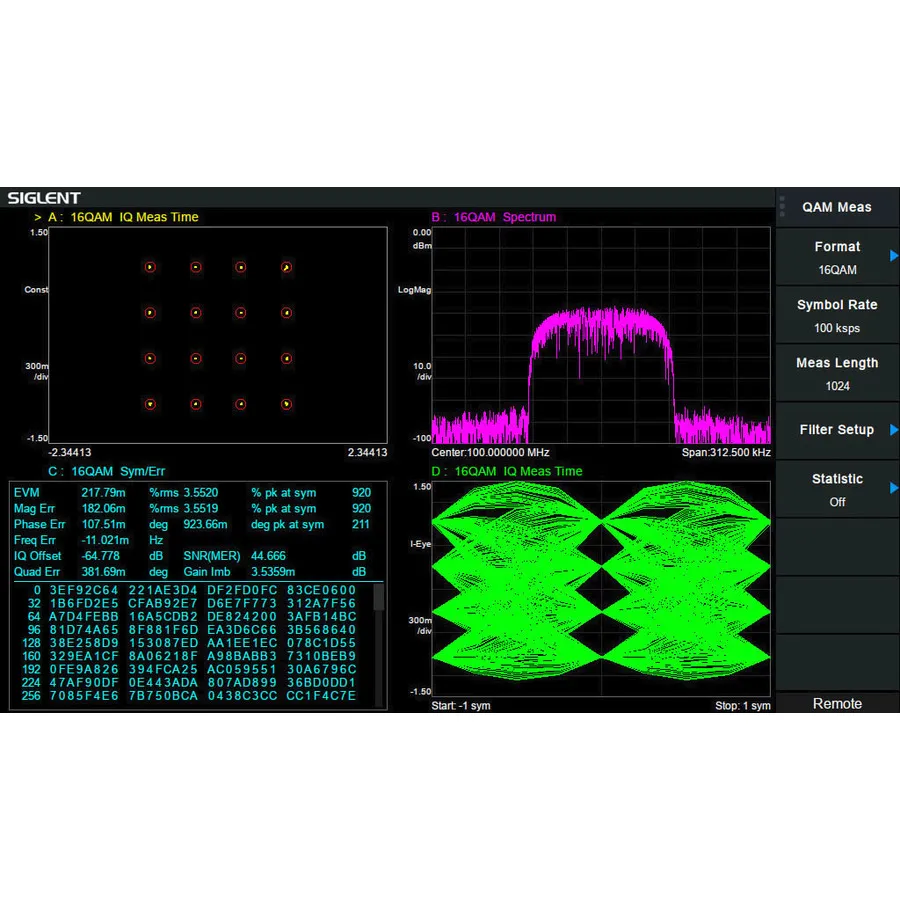Click the SIGLENT logo

click(43, 197)
